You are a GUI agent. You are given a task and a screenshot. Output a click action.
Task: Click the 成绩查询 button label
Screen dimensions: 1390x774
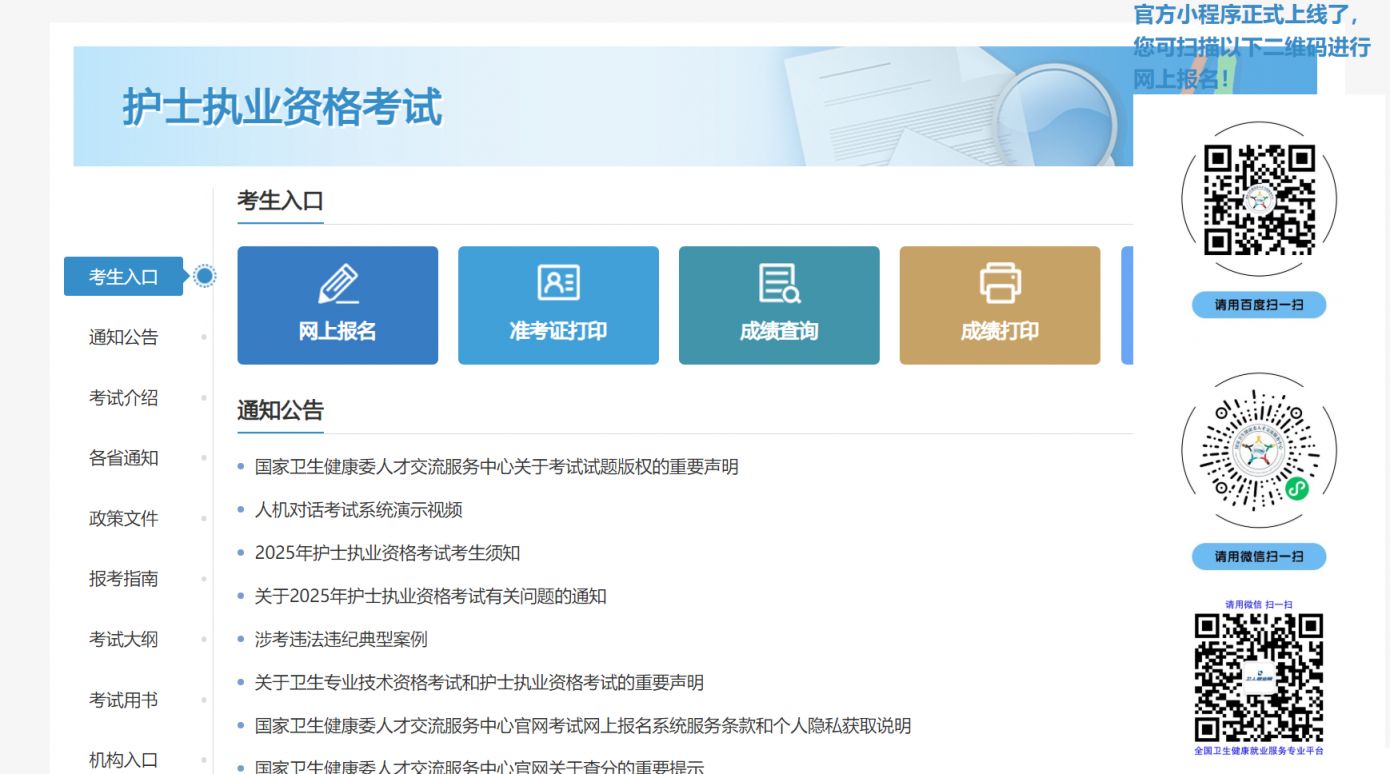pyautogui.click(x=779, y=331)
